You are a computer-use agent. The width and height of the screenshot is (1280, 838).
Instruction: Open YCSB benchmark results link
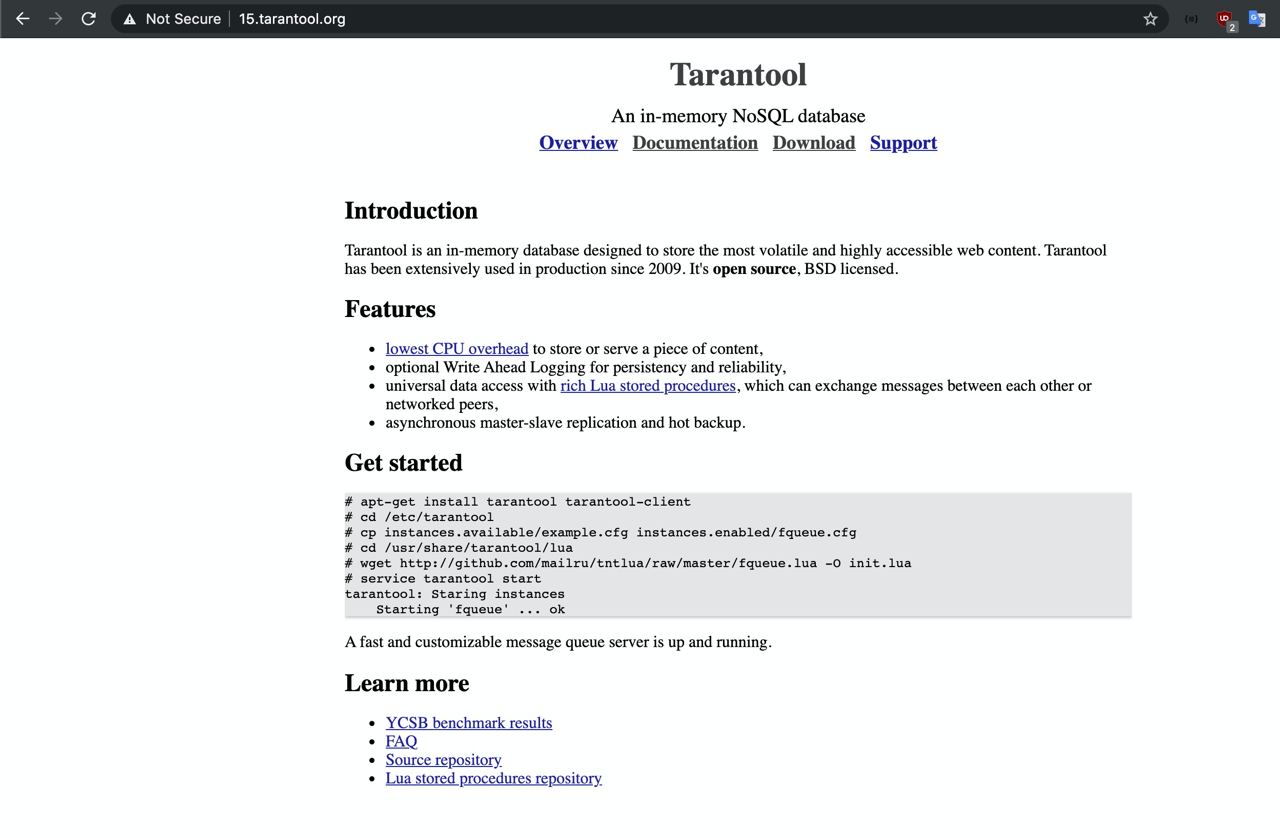point(469,723)
